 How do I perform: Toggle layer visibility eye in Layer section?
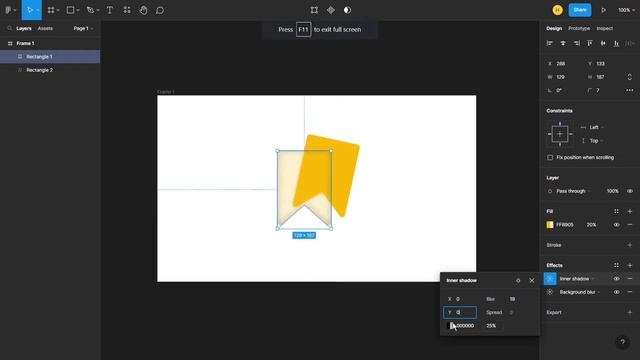click(630, 191)
